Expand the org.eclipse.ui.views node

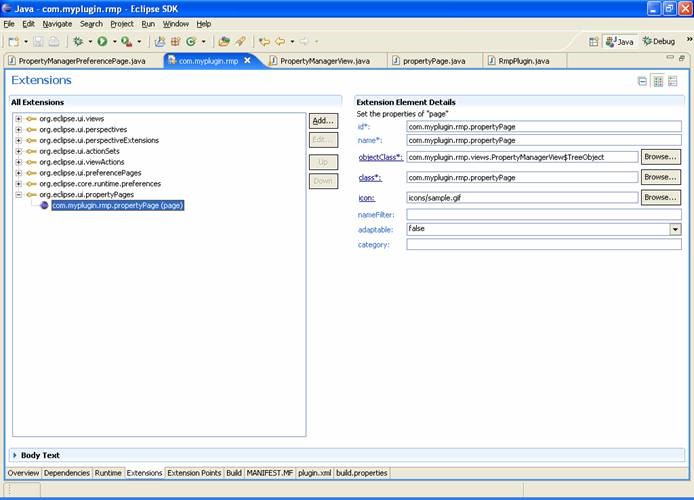click(x=19, y=119)
